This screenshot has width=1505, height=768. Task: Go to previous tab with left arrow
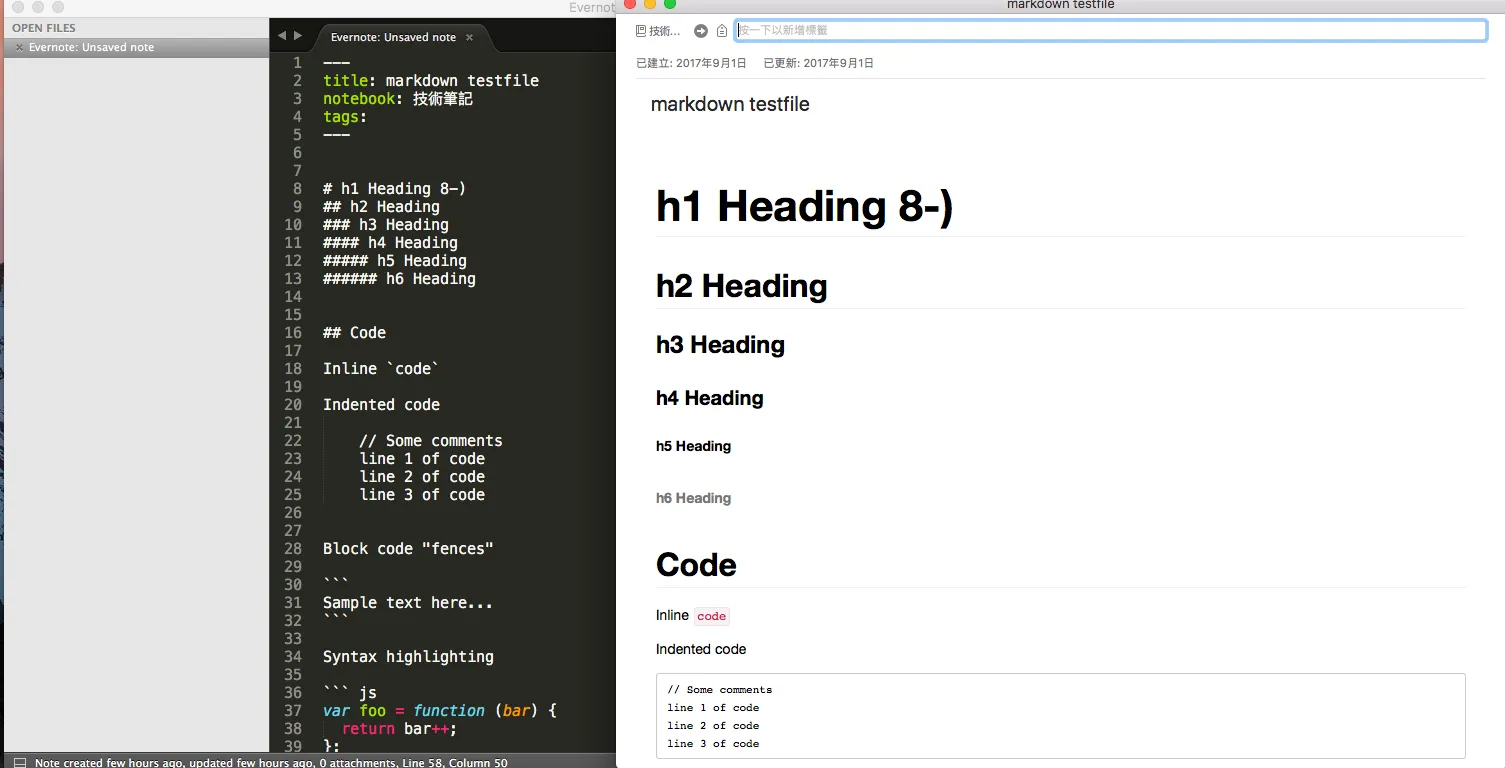(282, 36)
